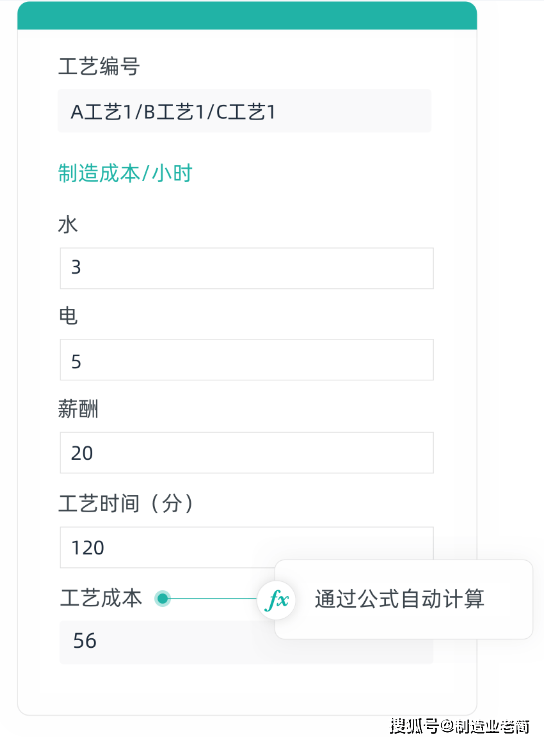The image size is (544, 743).
Task: Click the green dot beside 工艺成本
Action: [x=163, y=599]
